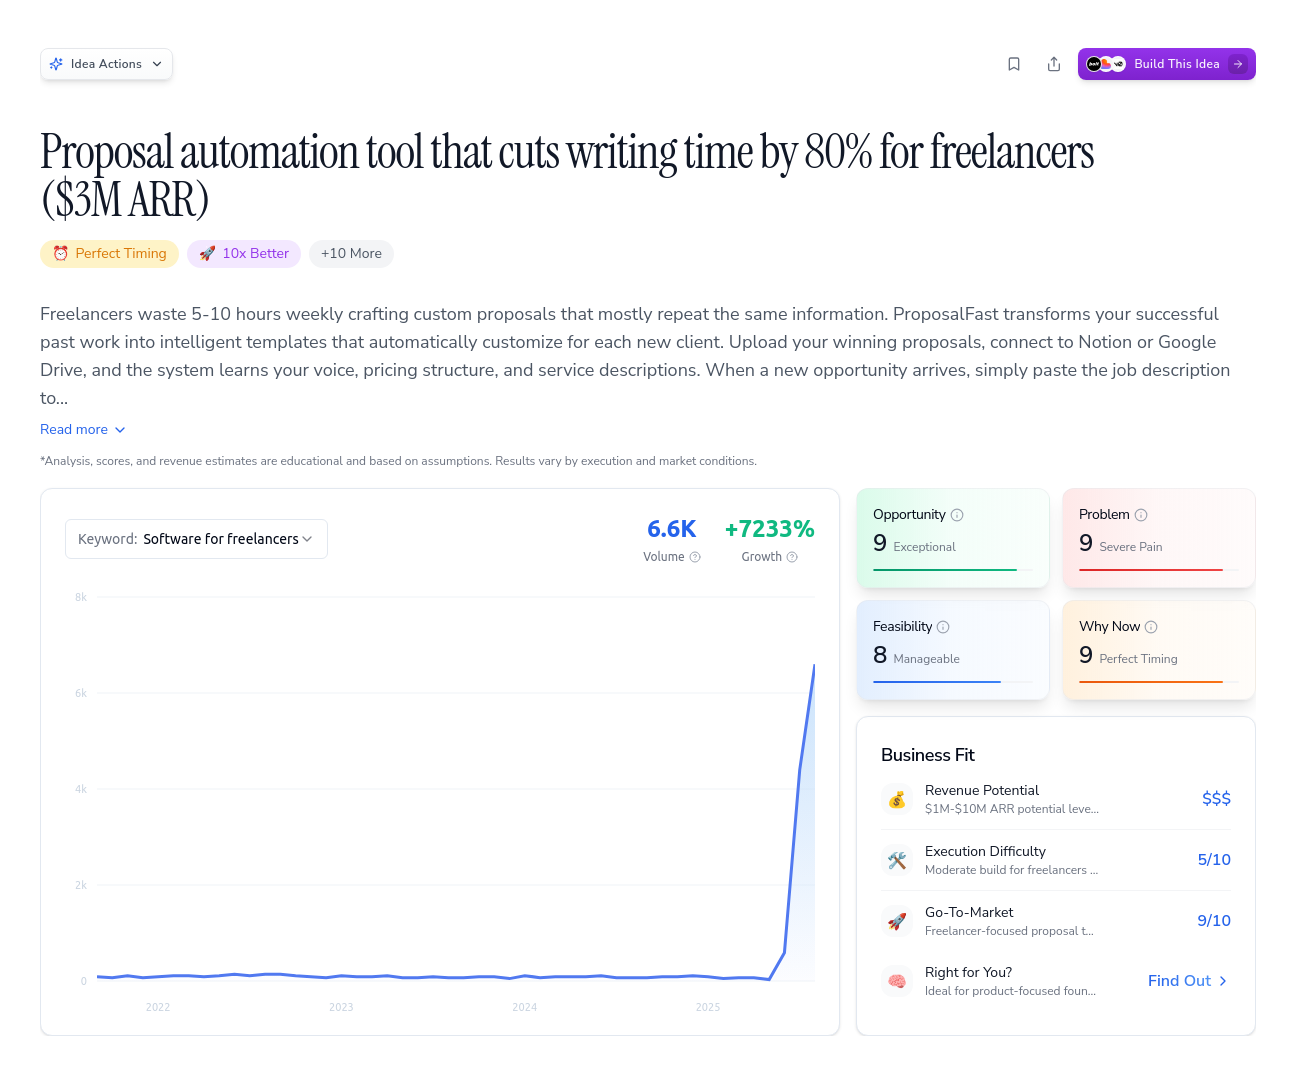The height and width of the screenshot is (1076, 1296).
Task: Click the Find Out link
Action: (1187, 981)
